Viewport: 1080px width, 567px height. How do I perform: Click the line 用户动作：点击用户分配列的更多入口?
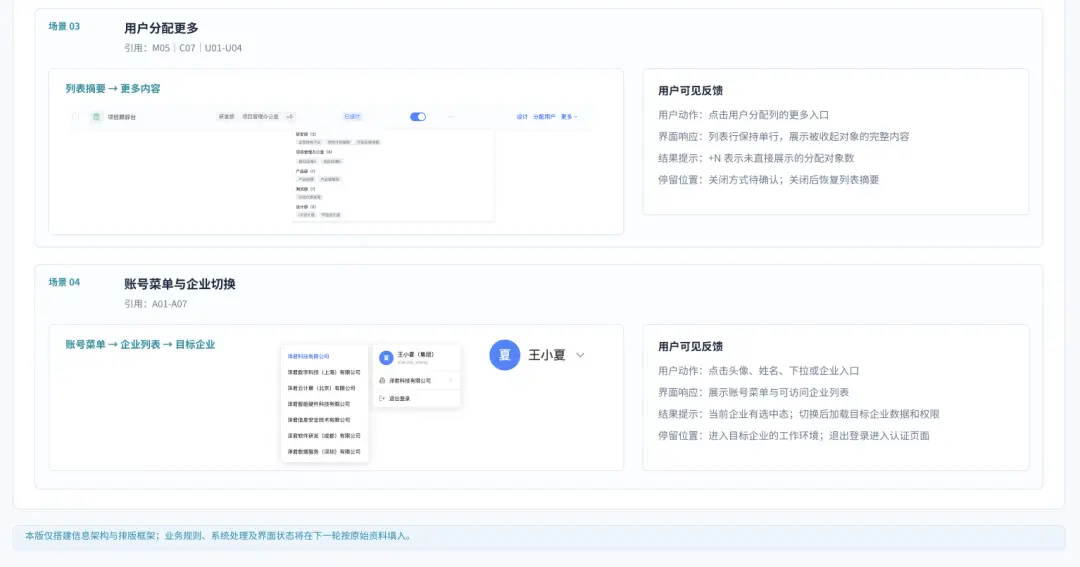(743, 115)
